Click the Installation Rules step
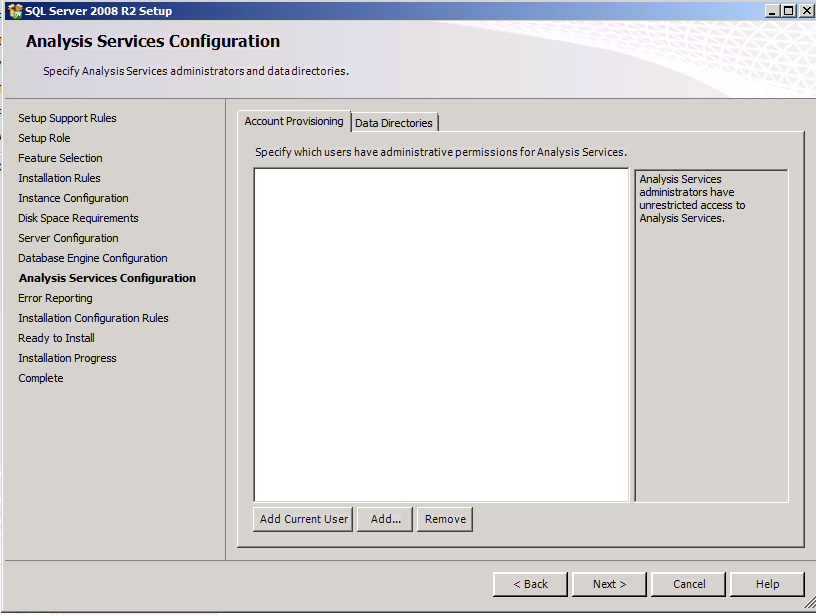The width and height of the screenshot is (816, 615). pos(59,178)
